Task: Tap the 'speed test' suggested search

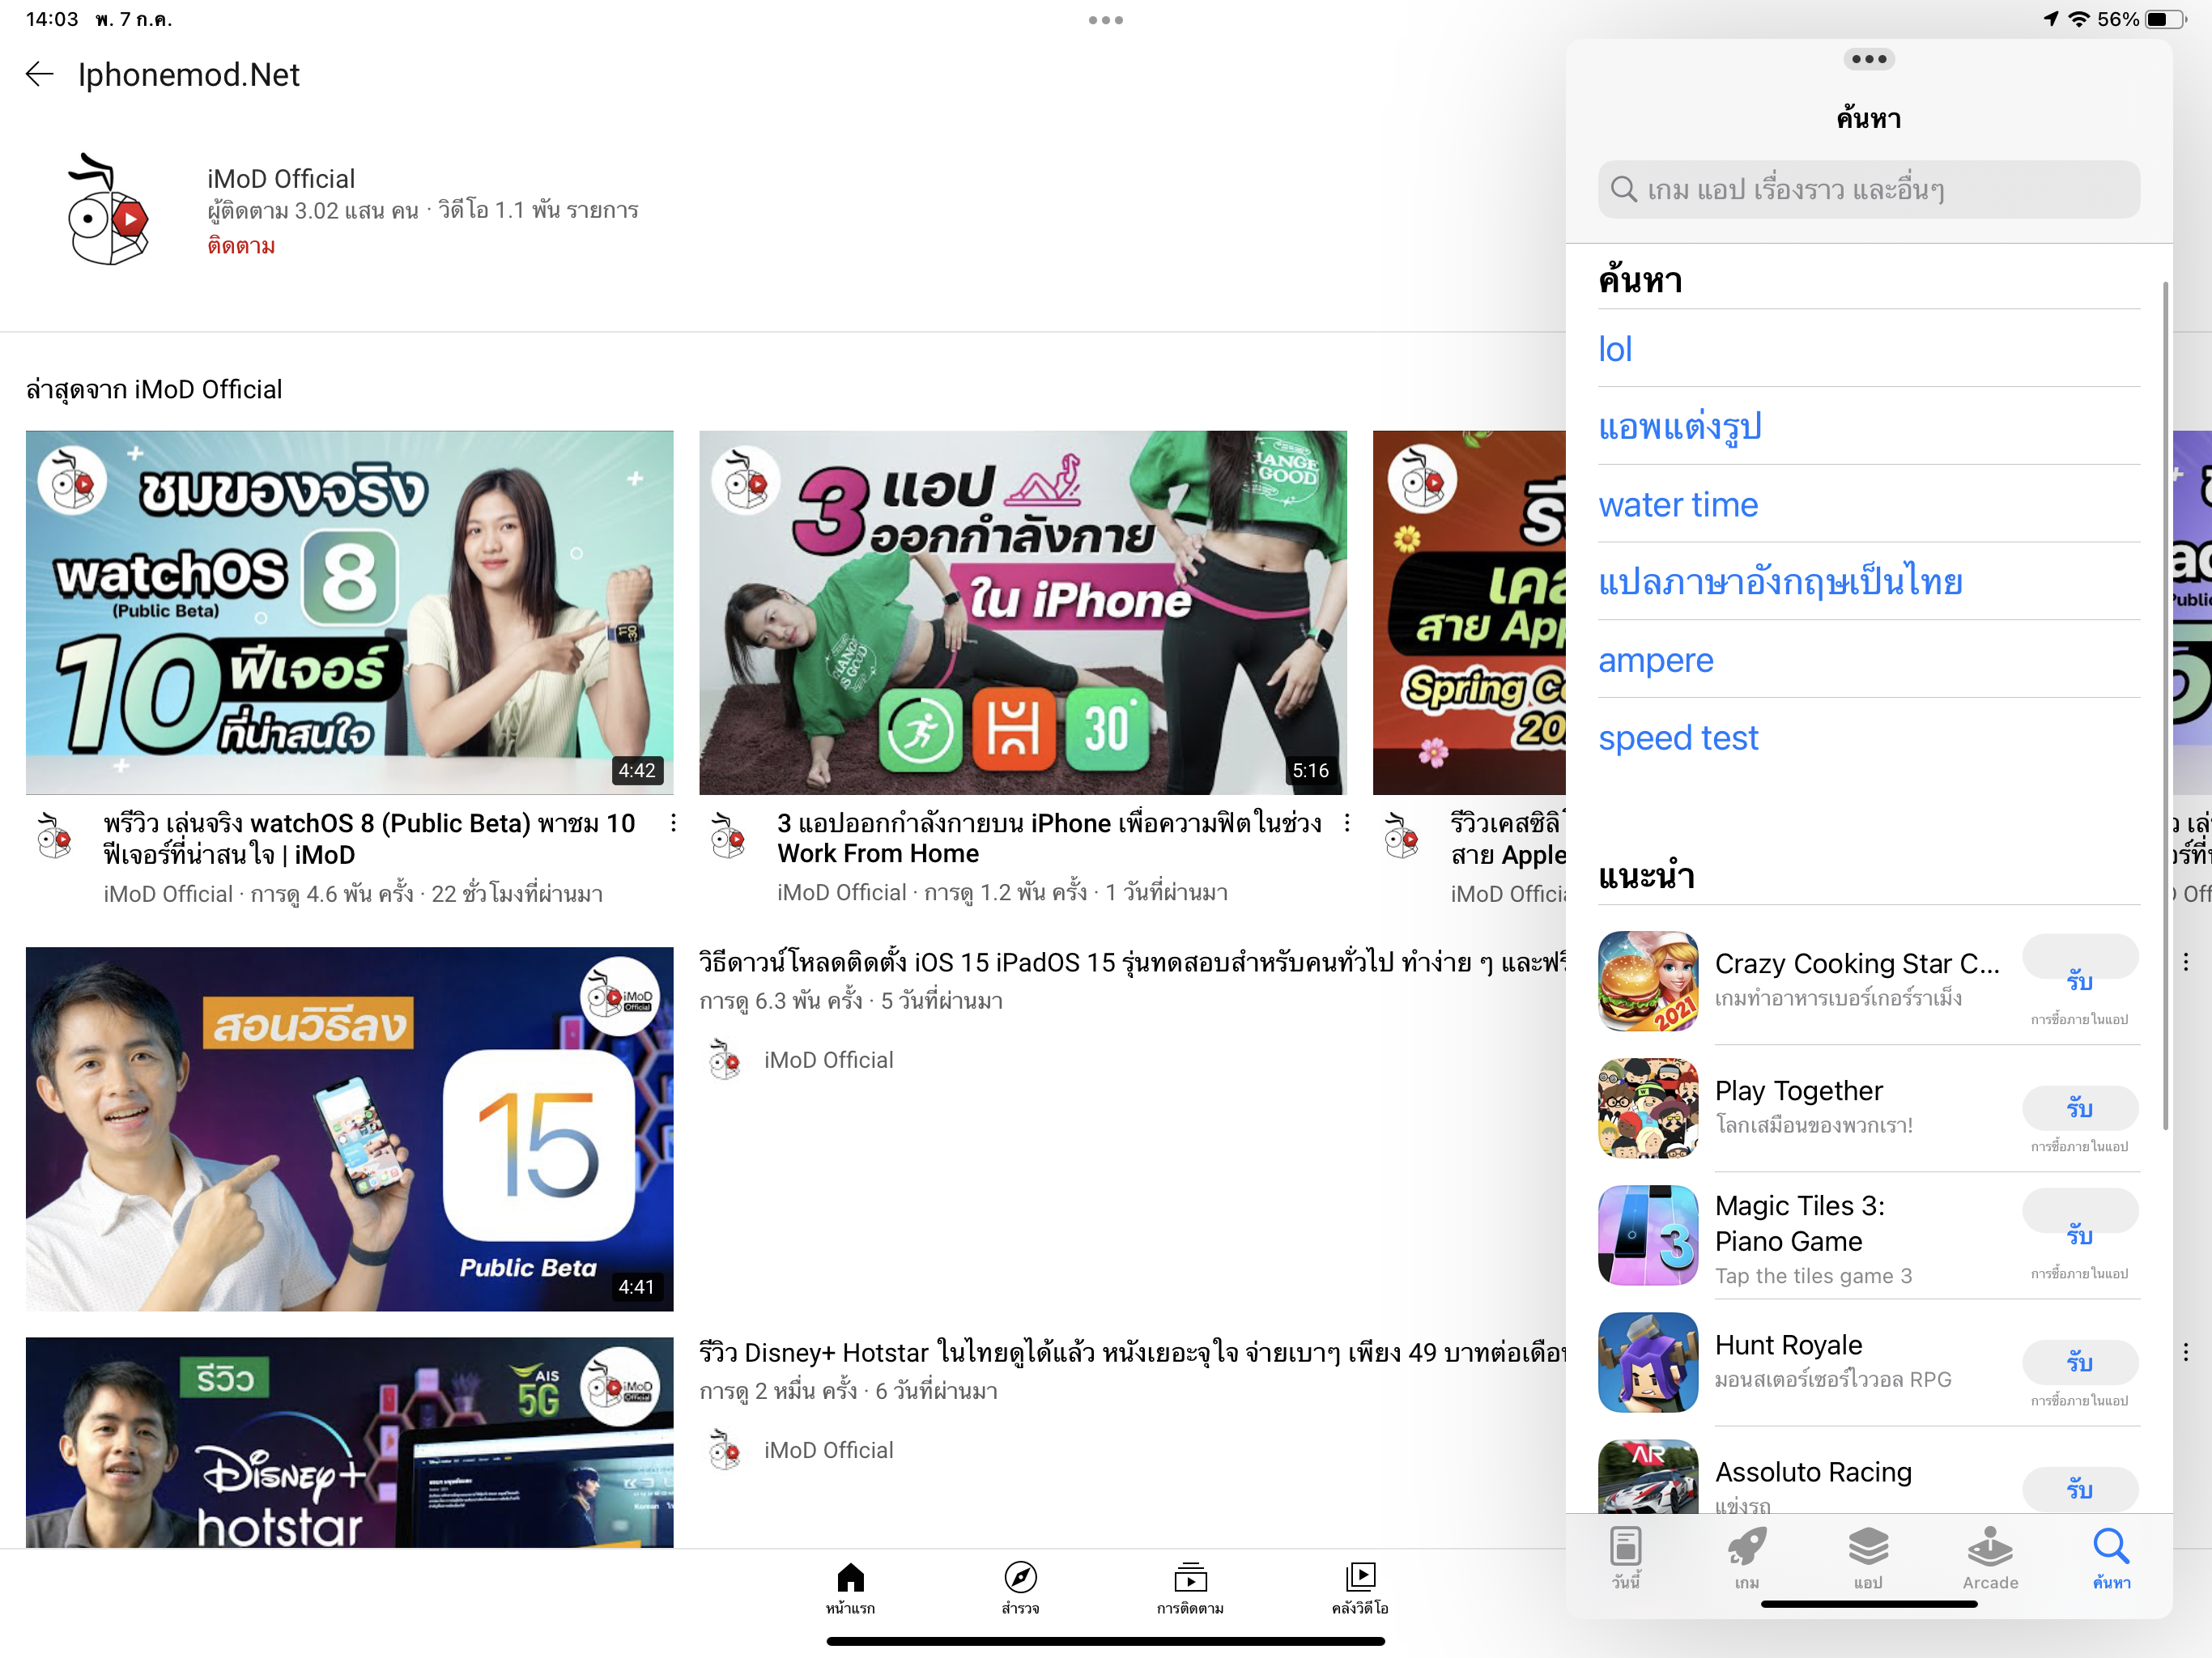Action: click(1678, 738)
